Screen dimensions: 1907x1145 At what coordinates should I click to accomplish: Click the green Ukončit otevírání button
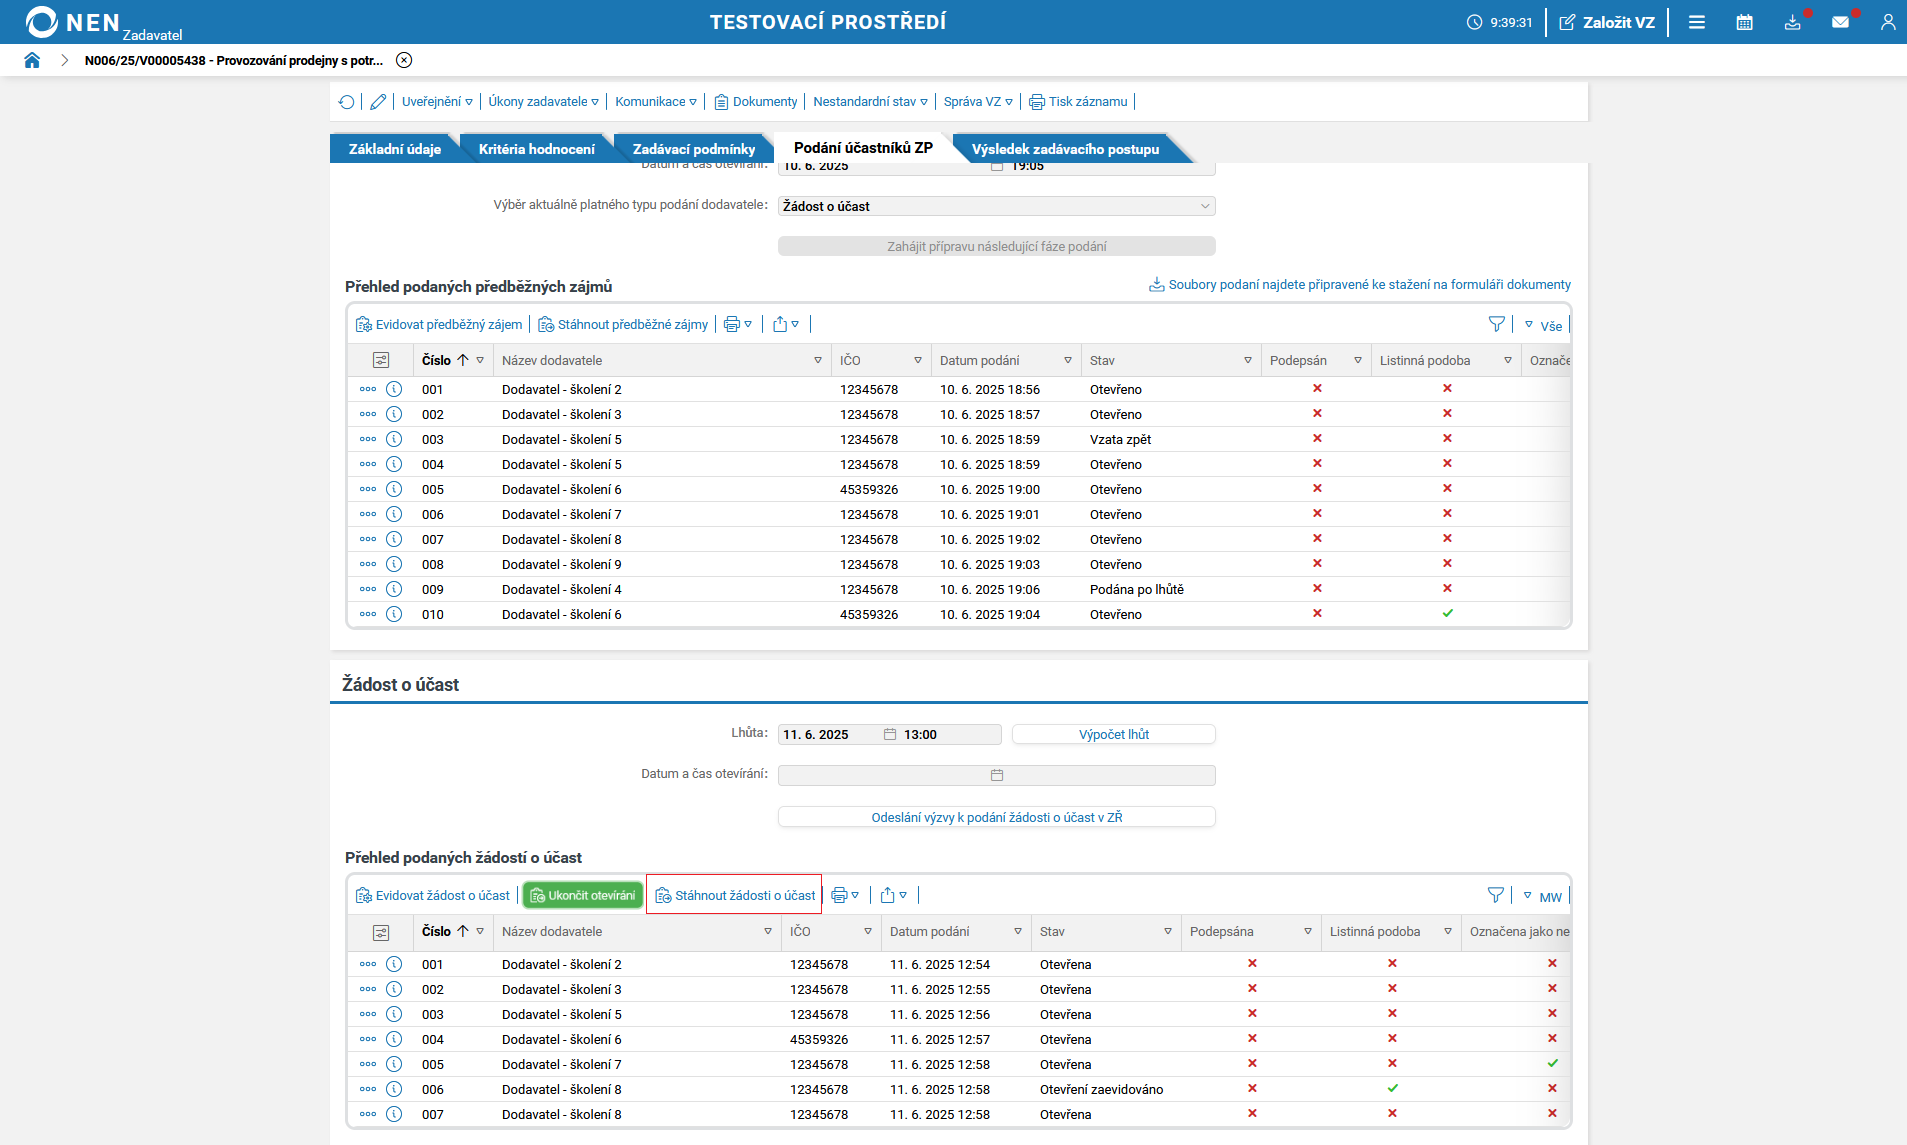tap(583, 896)
